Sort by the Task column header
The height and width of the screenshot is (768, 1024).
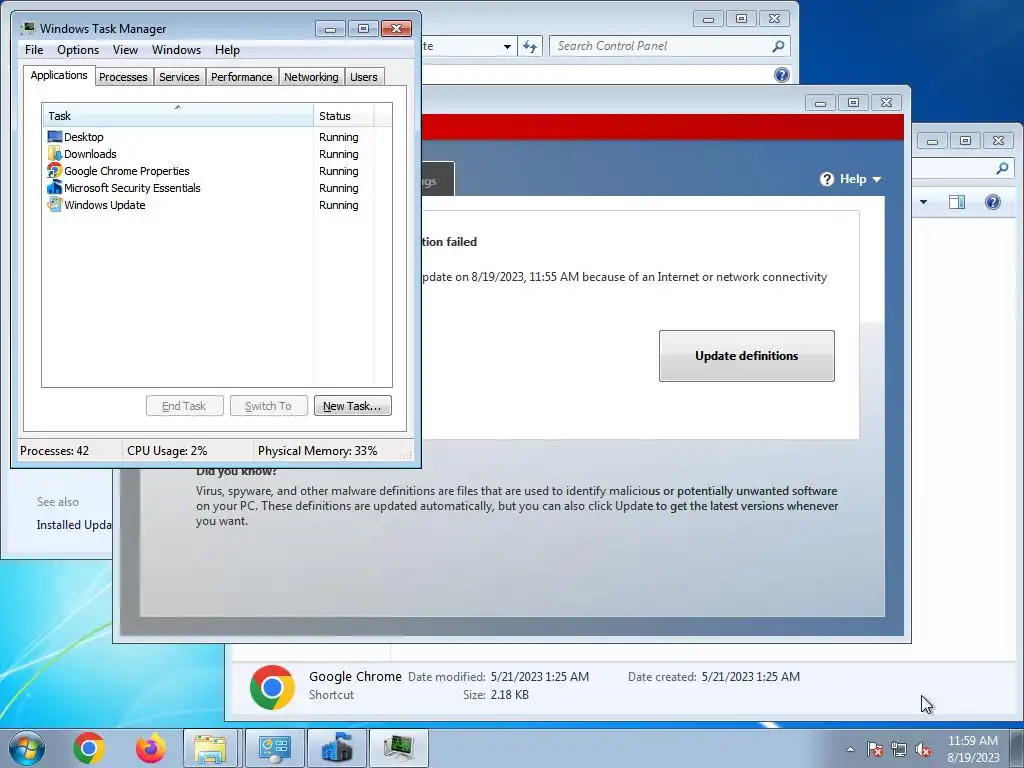(x=178, y=116)
